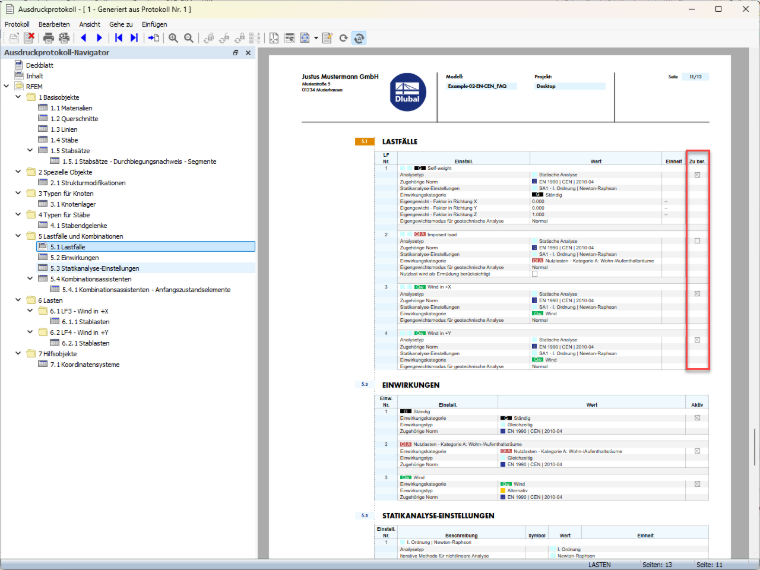The height and width of the screenshot is (570, 760).
Task: Open the Einfügen menu
Action: coord(154,24)
